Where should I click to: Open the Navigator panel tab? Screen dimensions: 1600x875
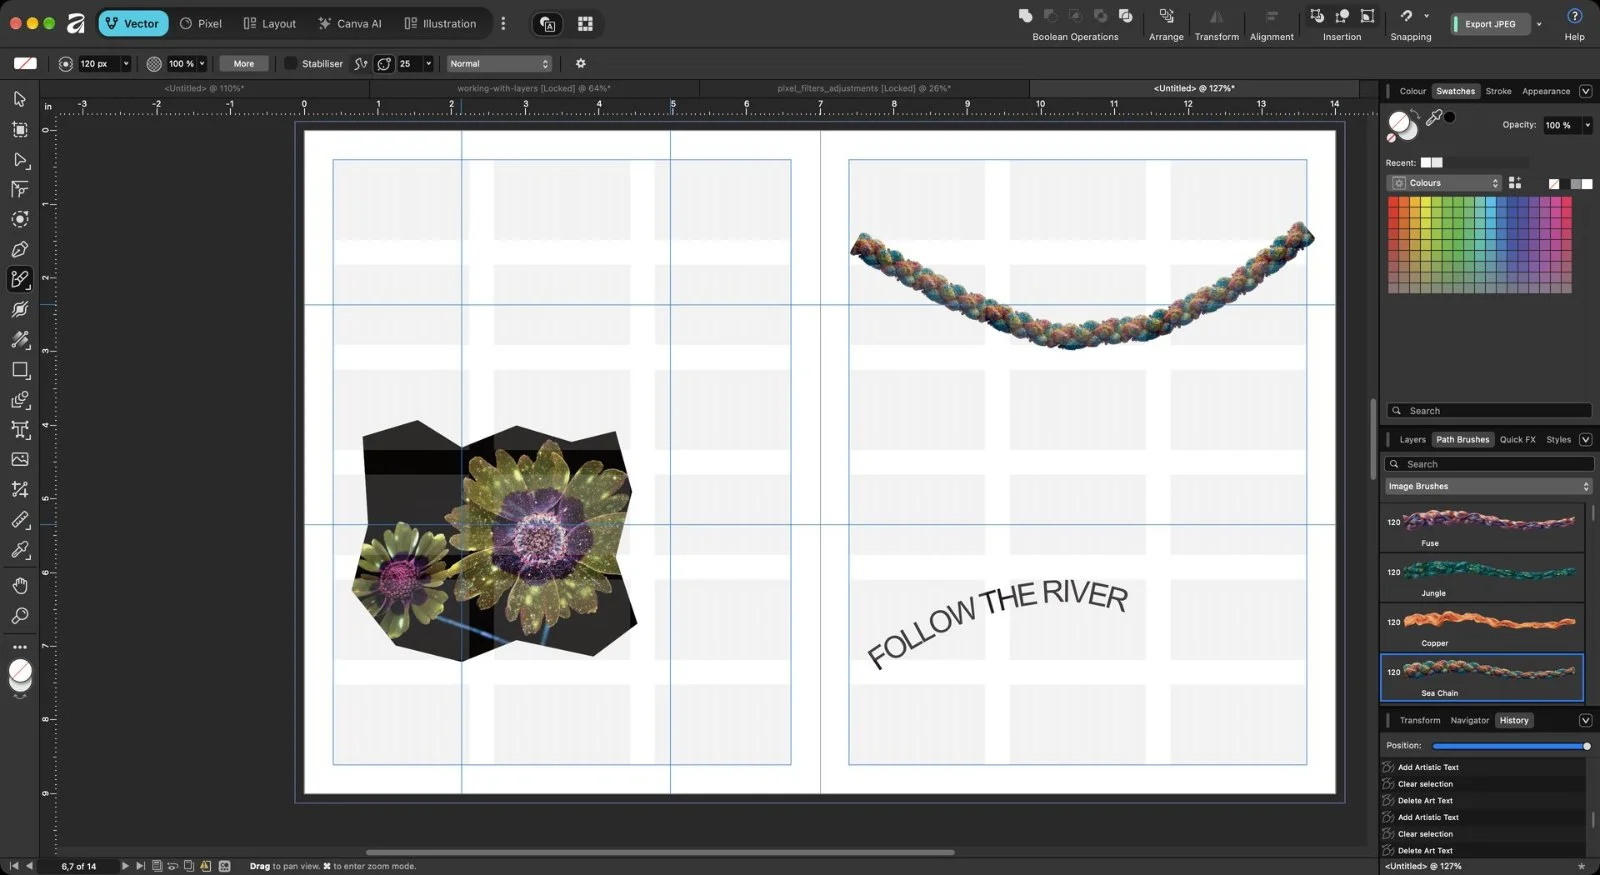(x=1469, y=720)
